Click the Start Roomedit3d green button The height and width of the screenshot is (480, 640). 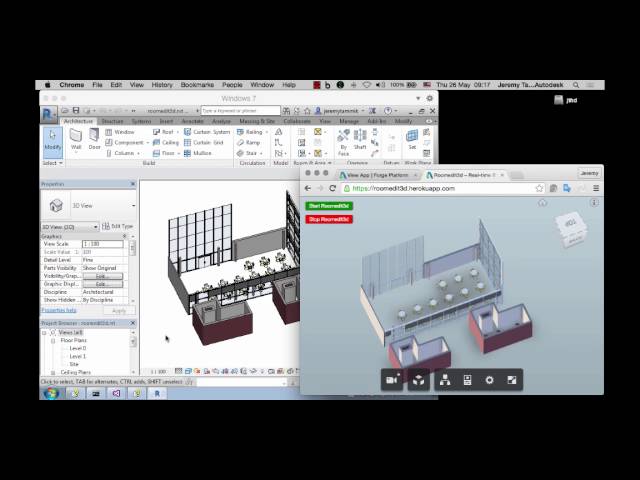tap(329, 206)
